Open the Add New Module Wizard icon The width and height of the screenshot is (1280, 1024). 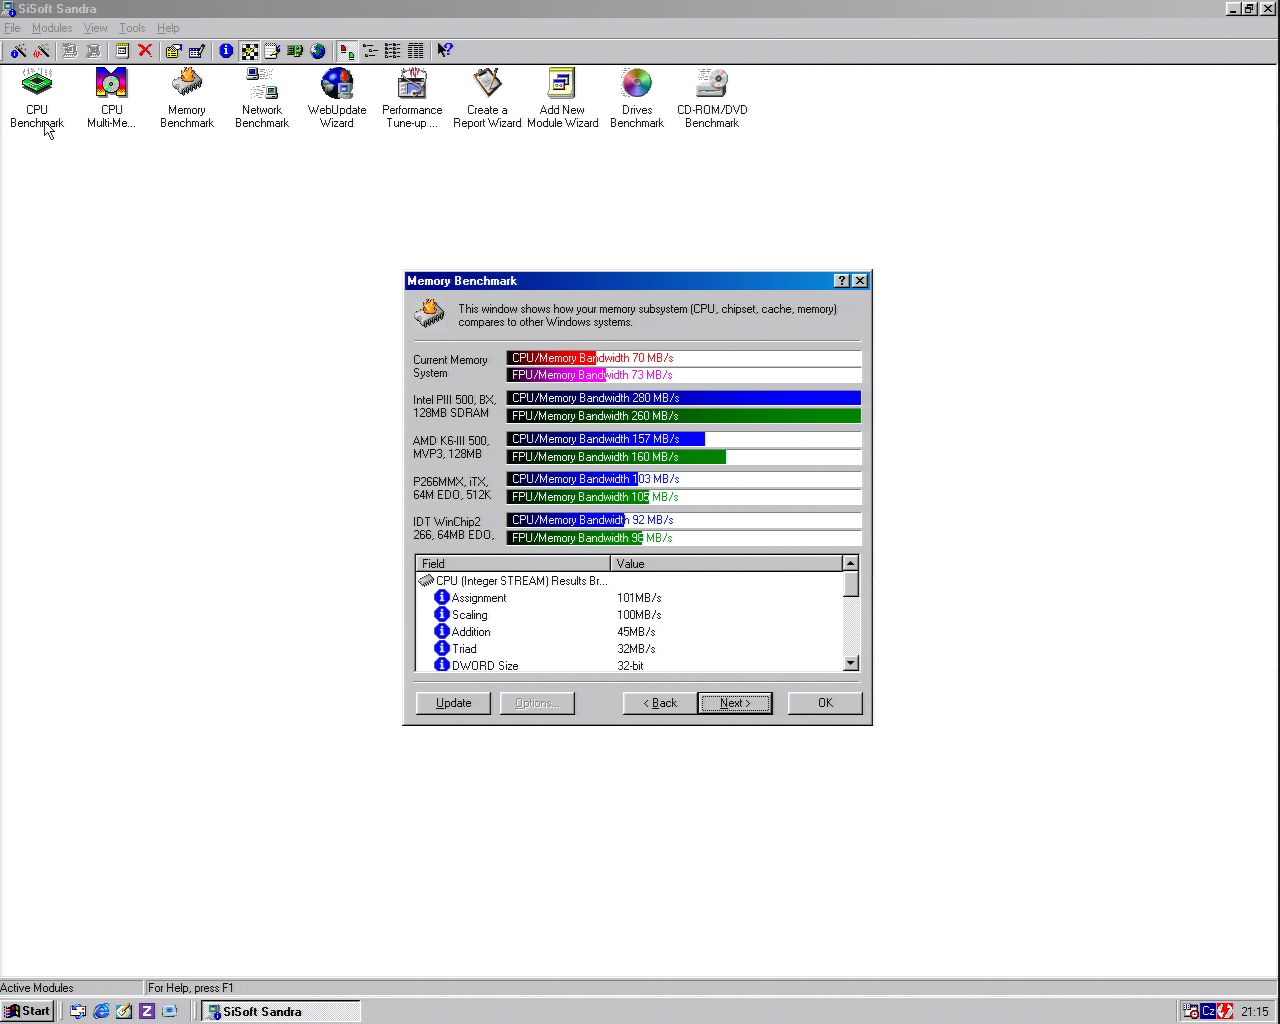[562, 98]
